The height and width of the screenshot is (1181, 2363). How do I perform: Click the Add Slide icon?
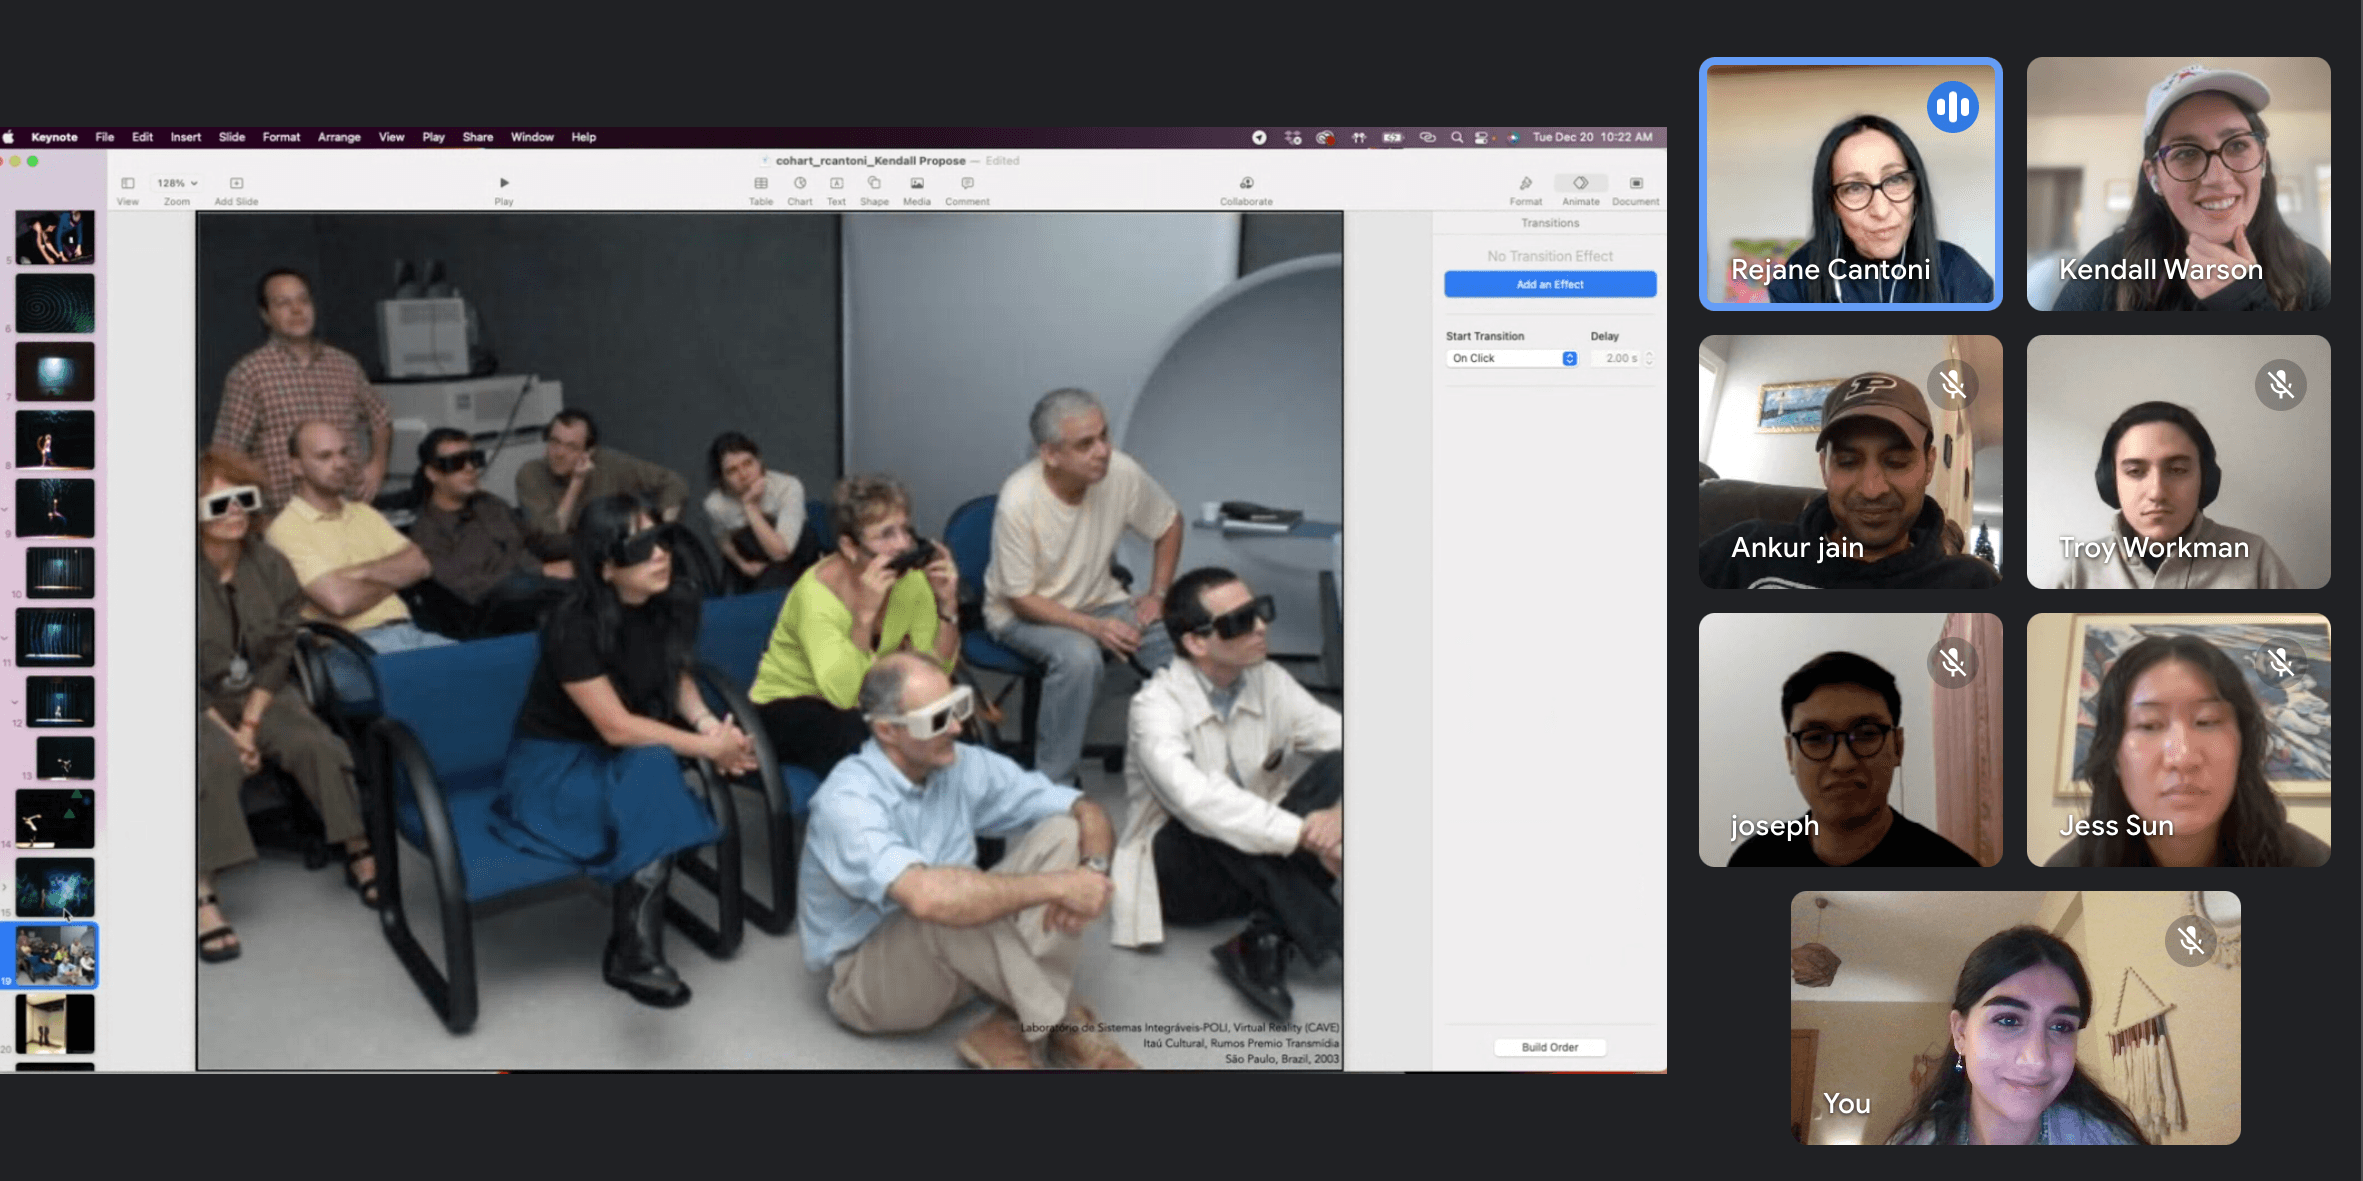pyautogui.click(x=237, y=183)
